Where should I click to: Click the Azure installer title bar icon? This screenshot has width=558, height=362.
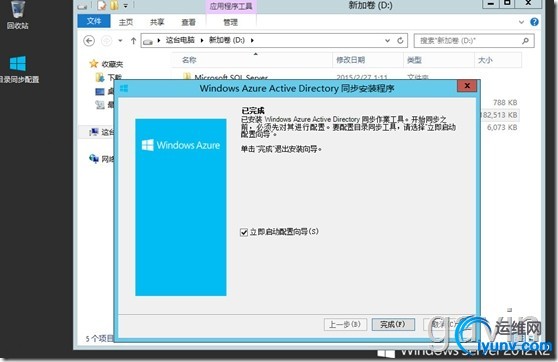pyautogui.click(x=124, y=88)
